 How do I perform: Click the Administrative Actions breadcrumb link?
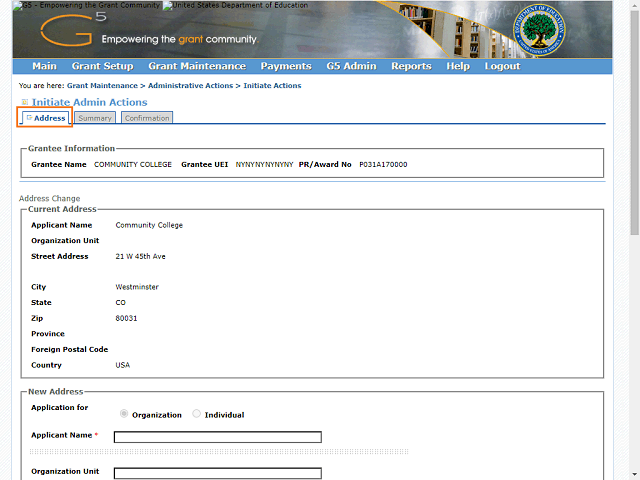(x=191, y=86)
